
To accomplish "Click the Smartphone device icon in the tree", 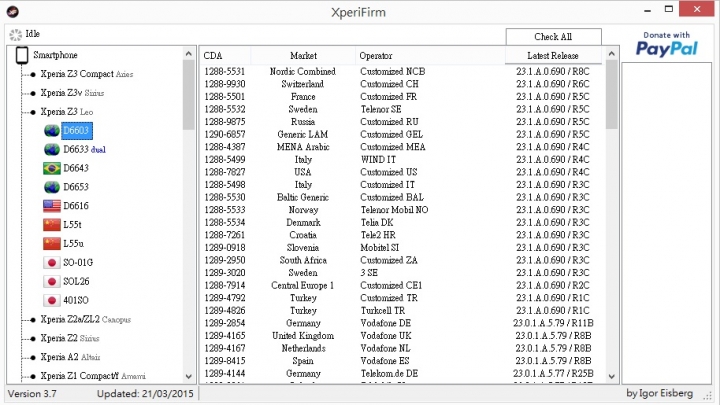I will pos(22,55).
